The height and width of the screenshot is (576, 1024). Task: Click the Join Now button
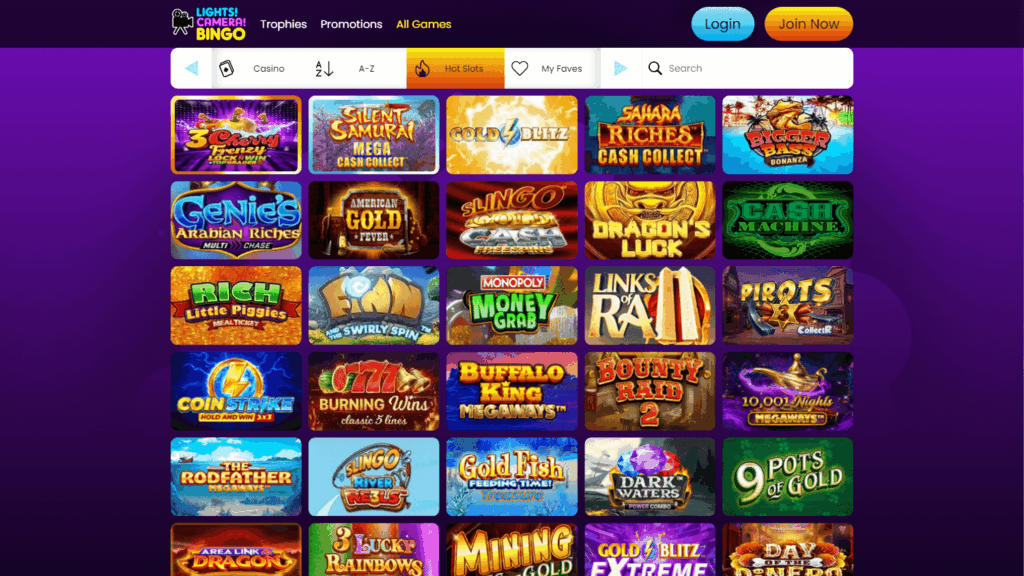pos(808,24)
